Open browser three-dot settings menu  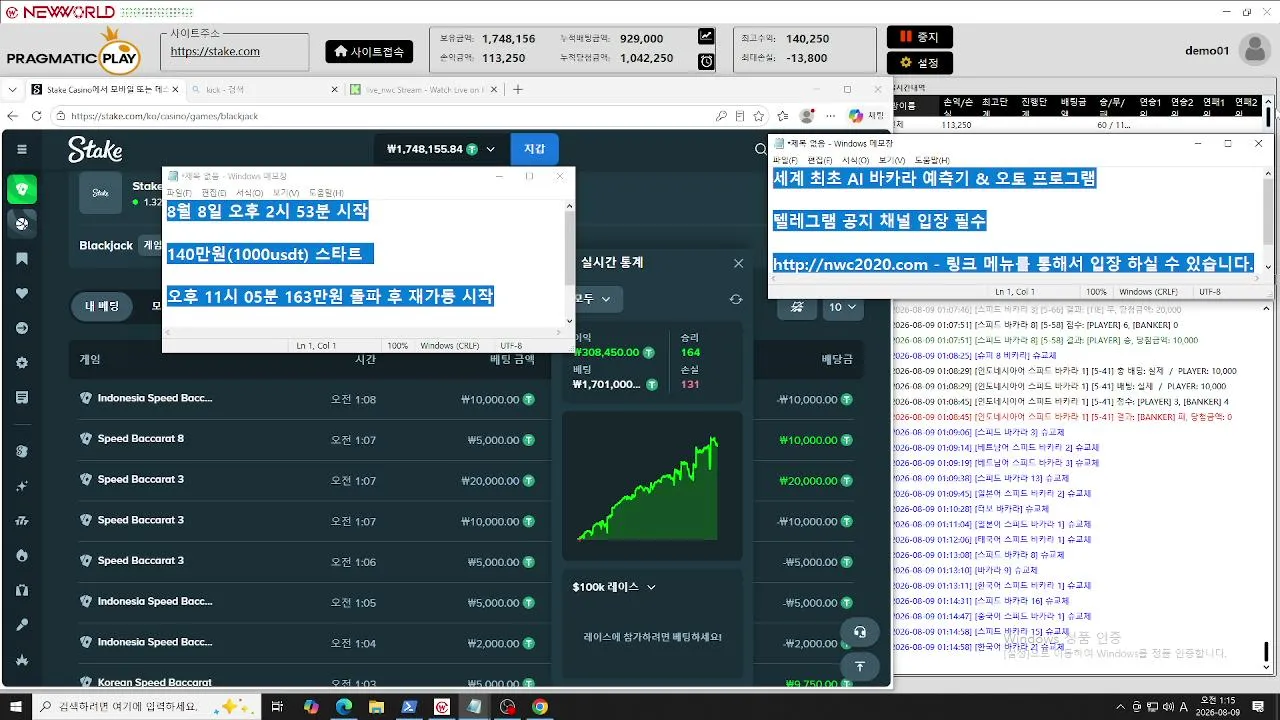pos(830,116)
